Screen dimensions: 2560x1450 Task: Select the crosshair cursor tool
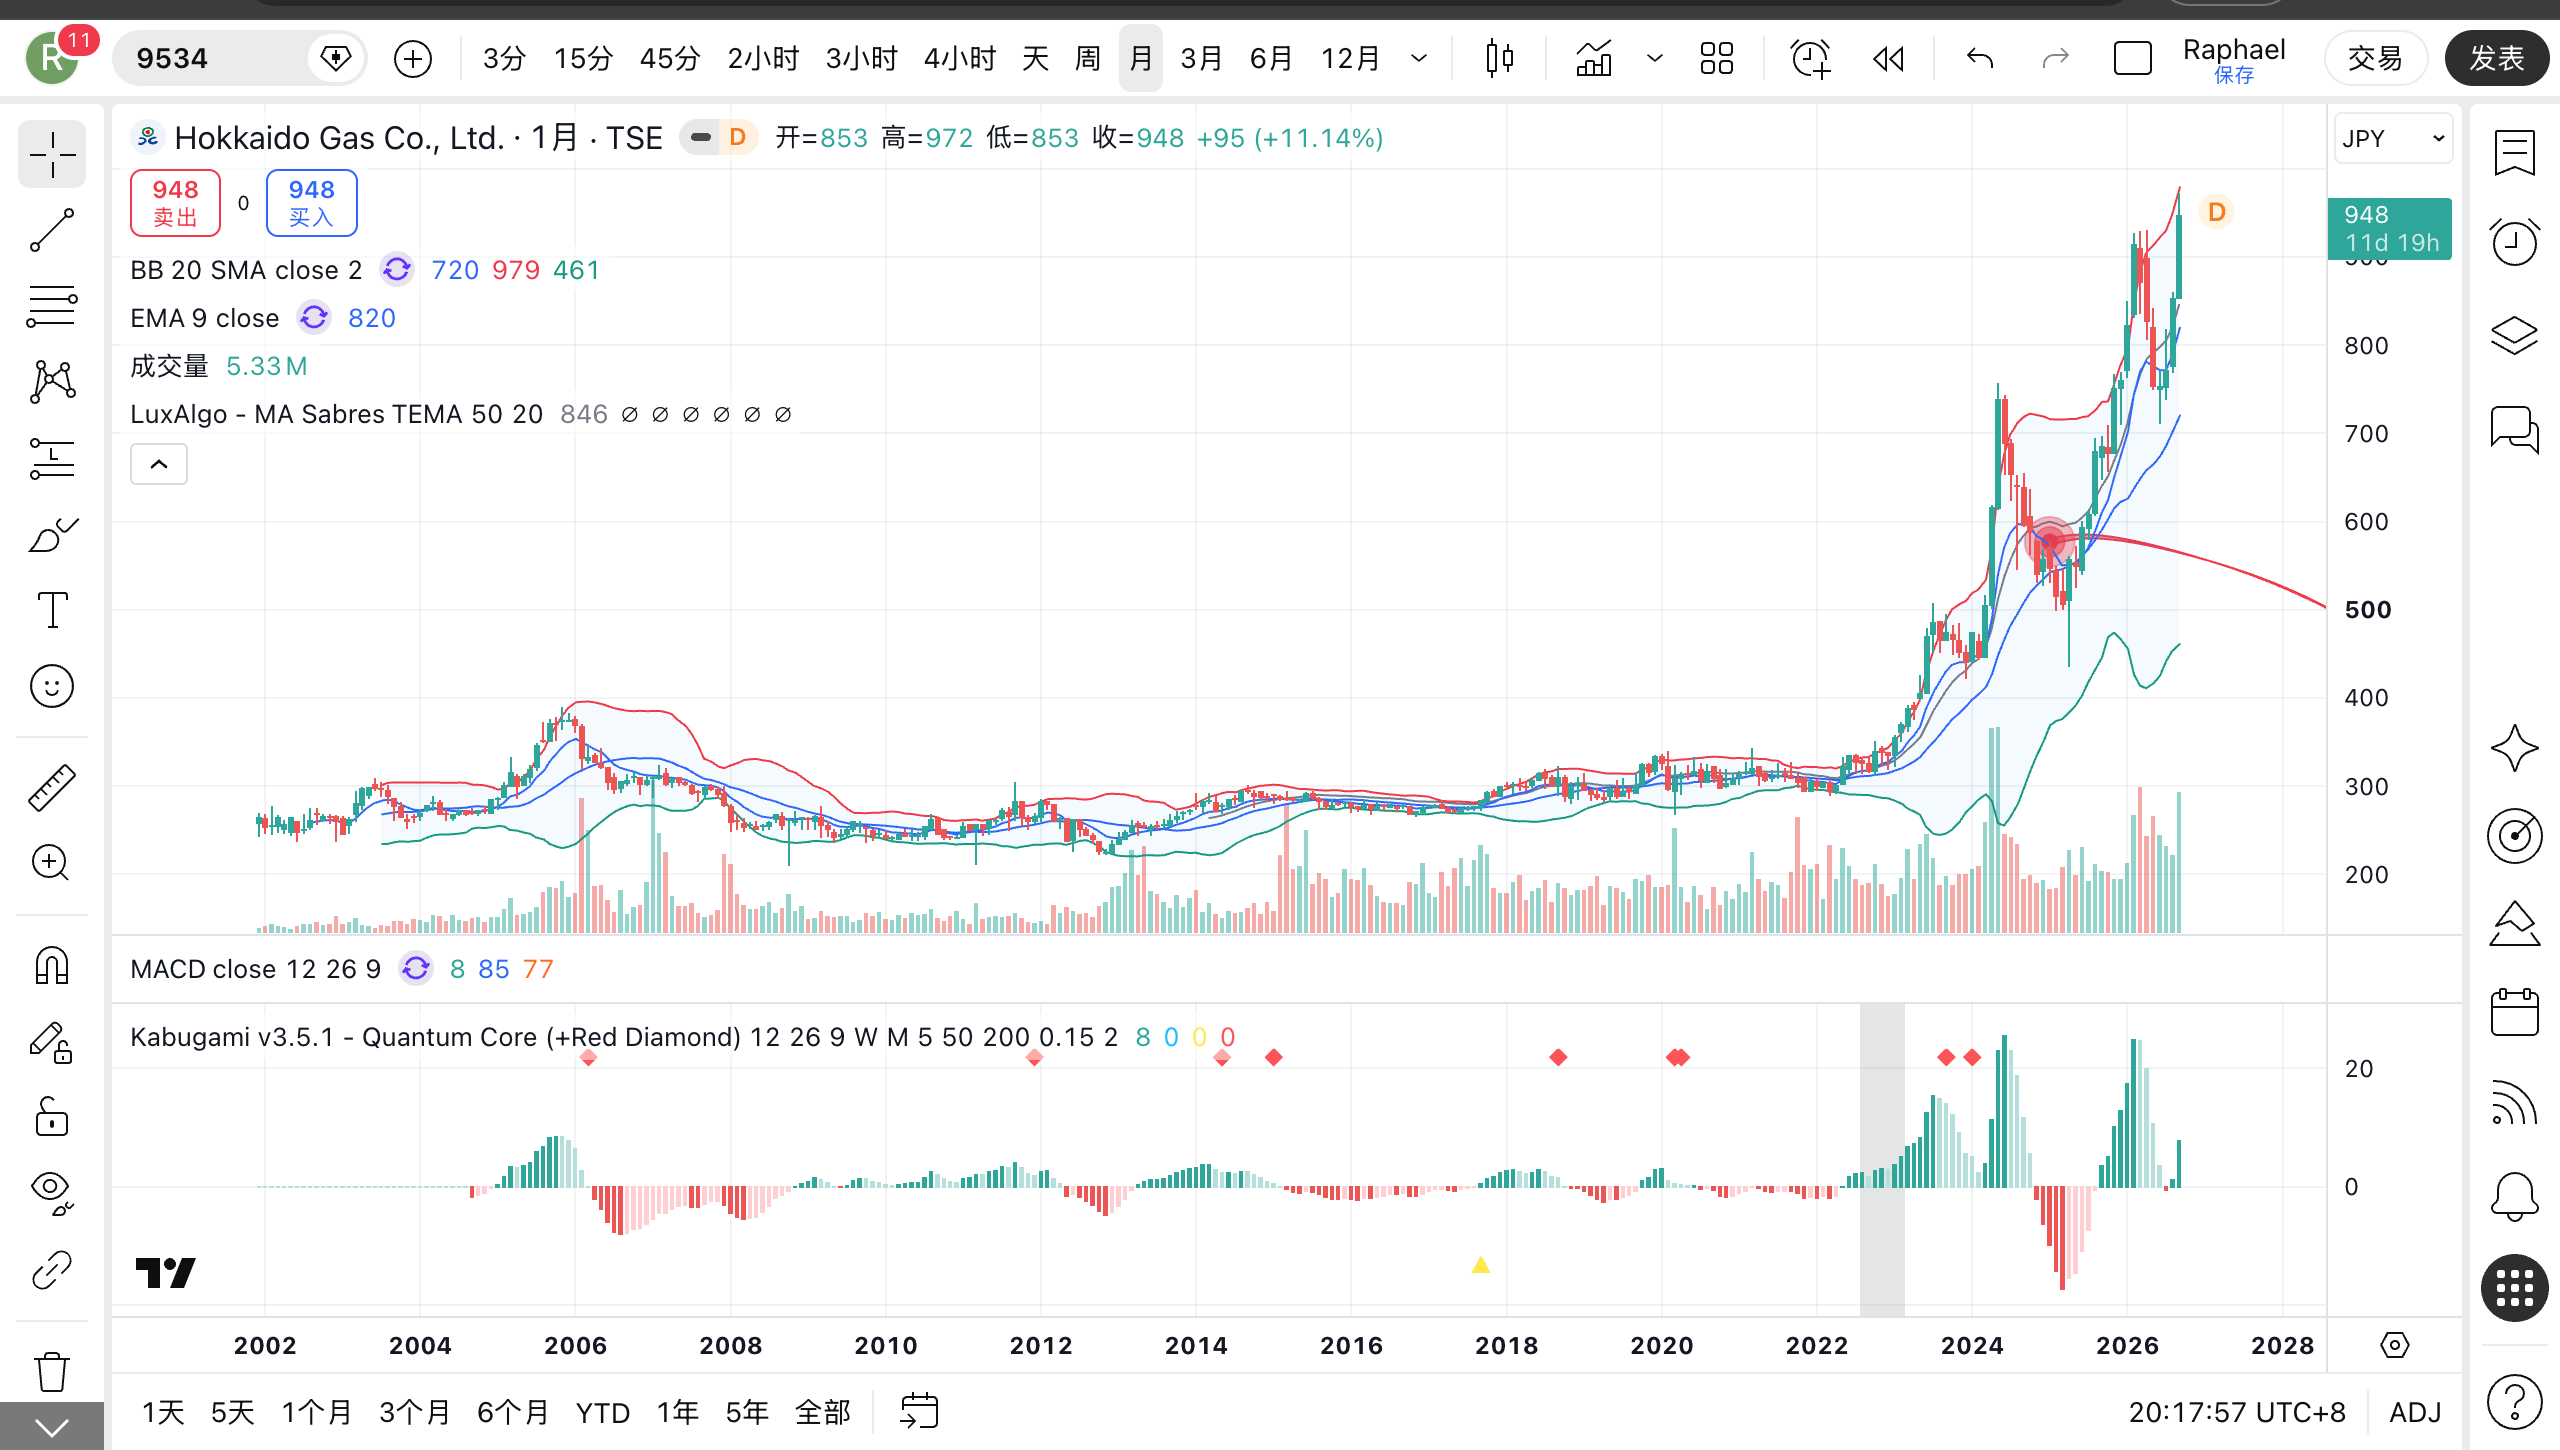52,155
